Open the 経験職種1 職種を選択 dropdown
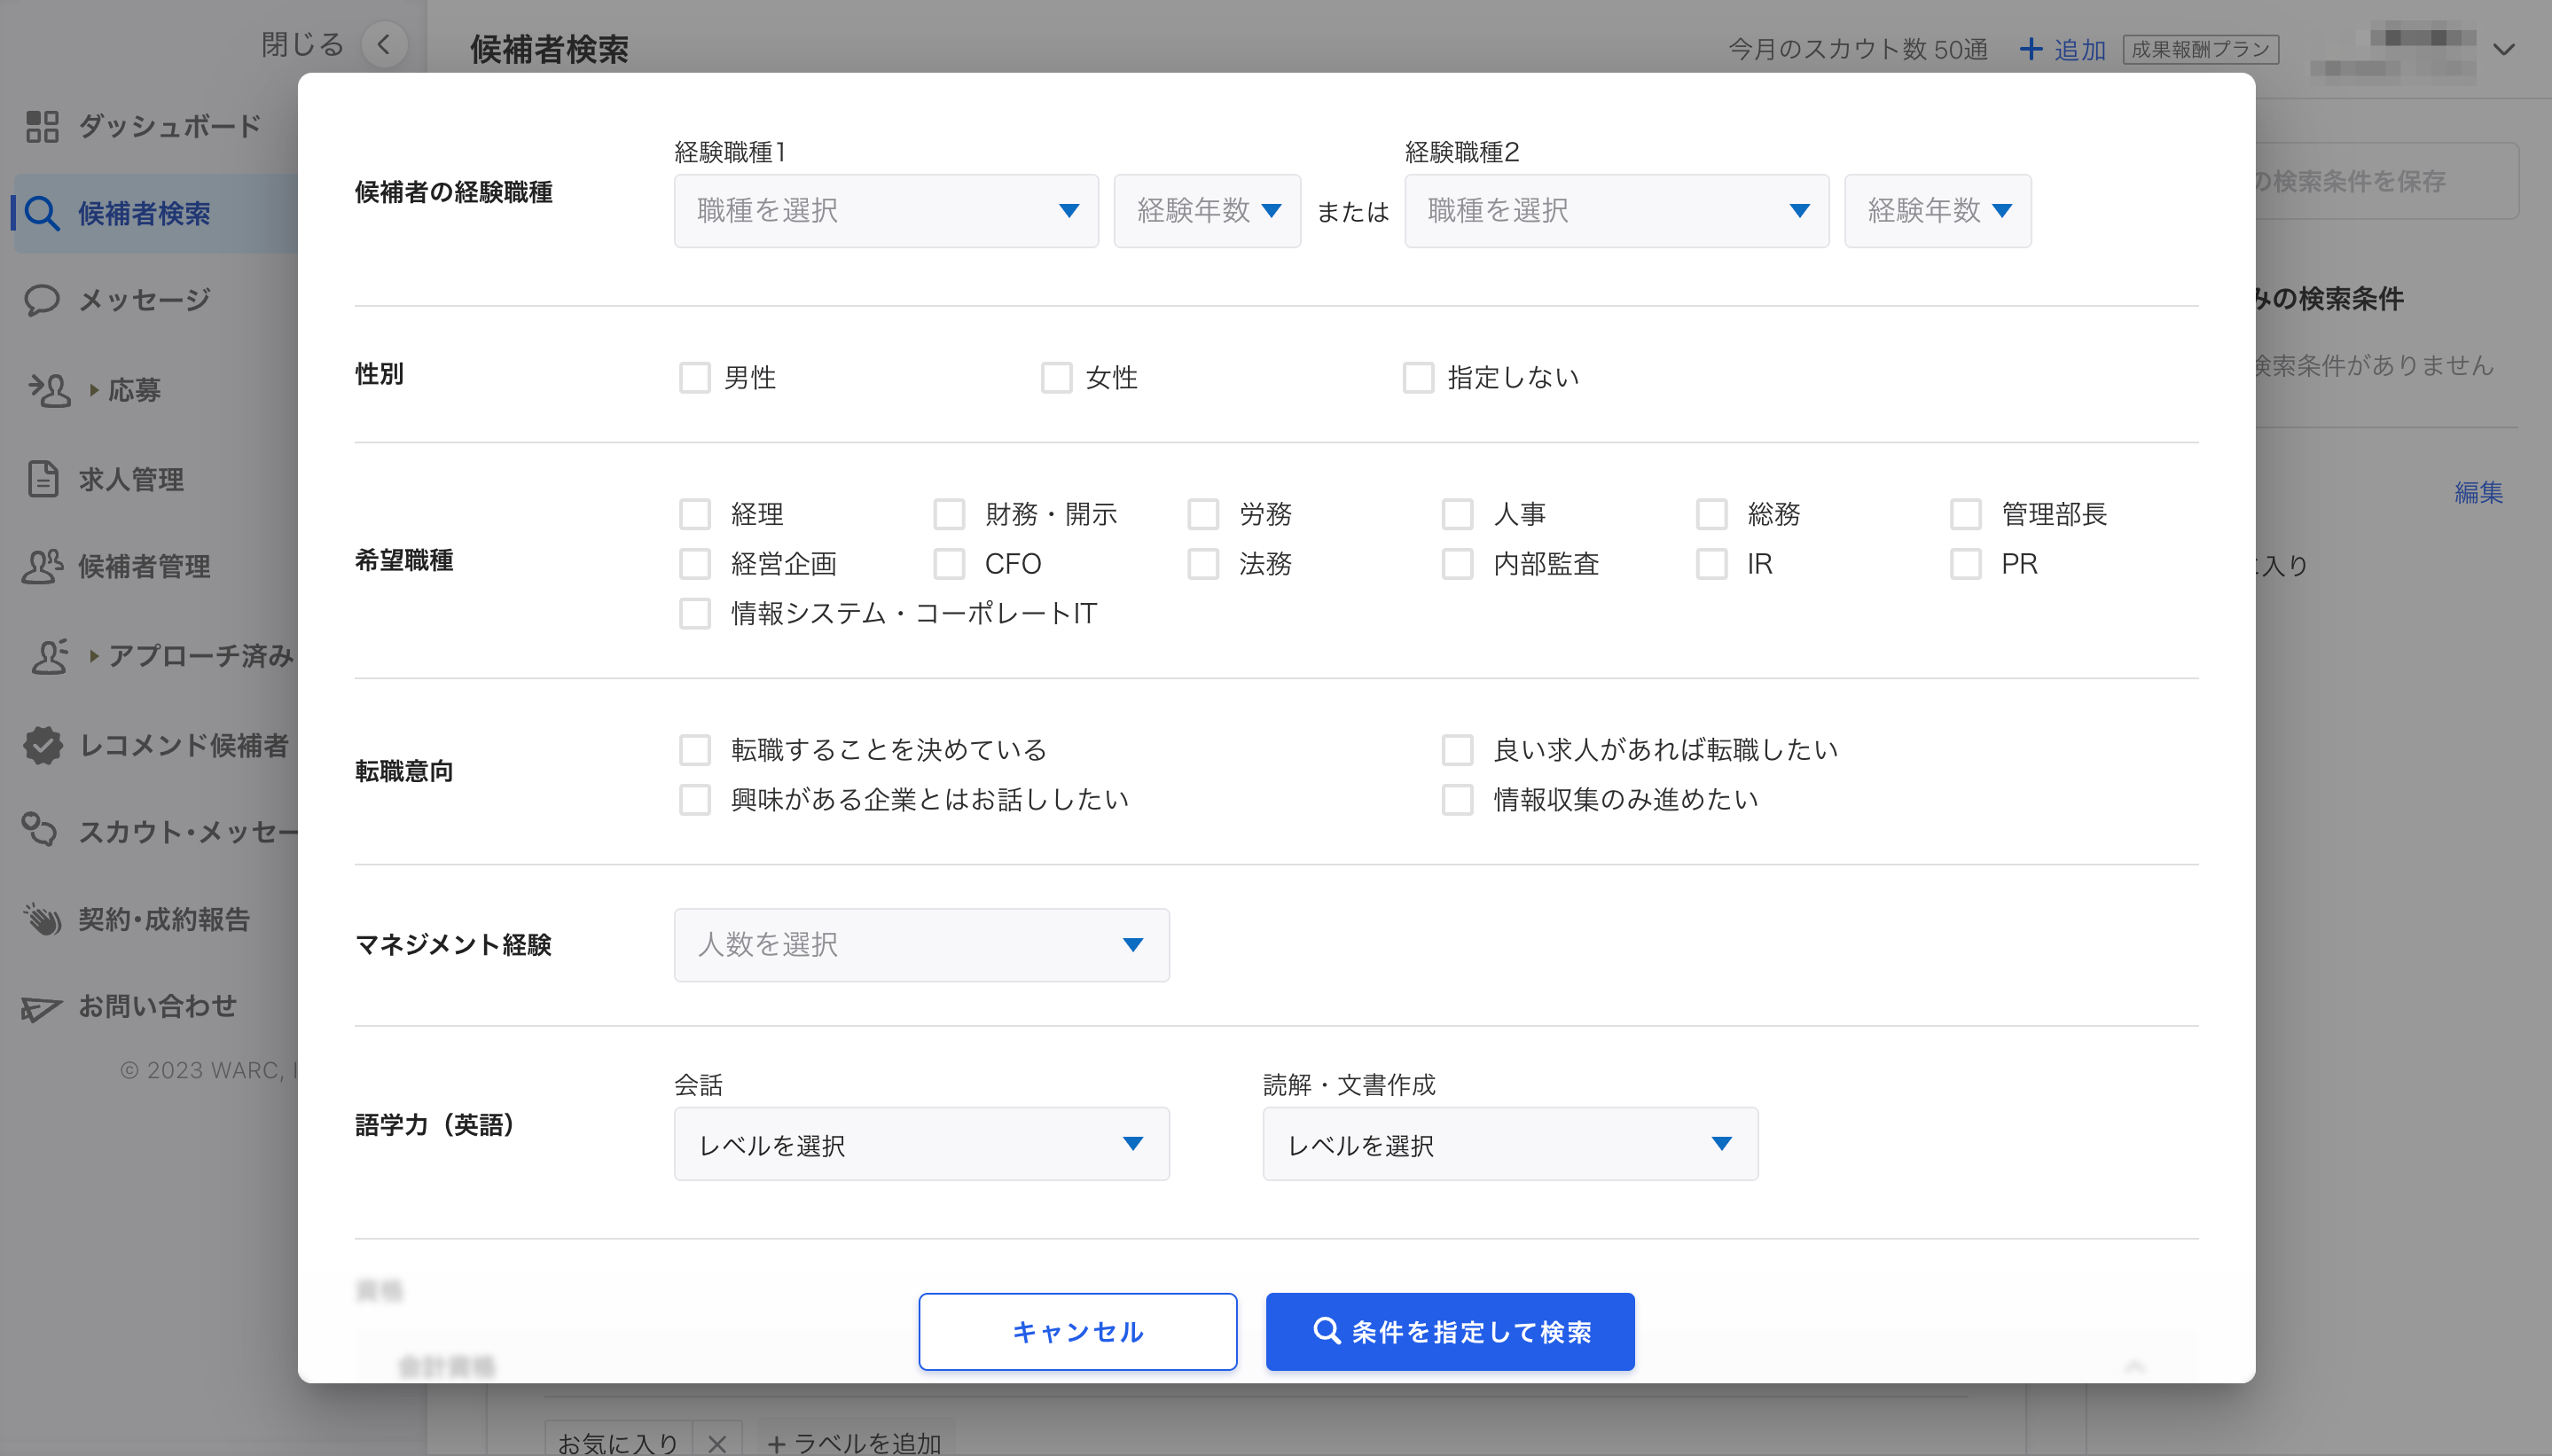Image resolution: width=2552 pixels, height=1456 pixels. tap(886, 211)
